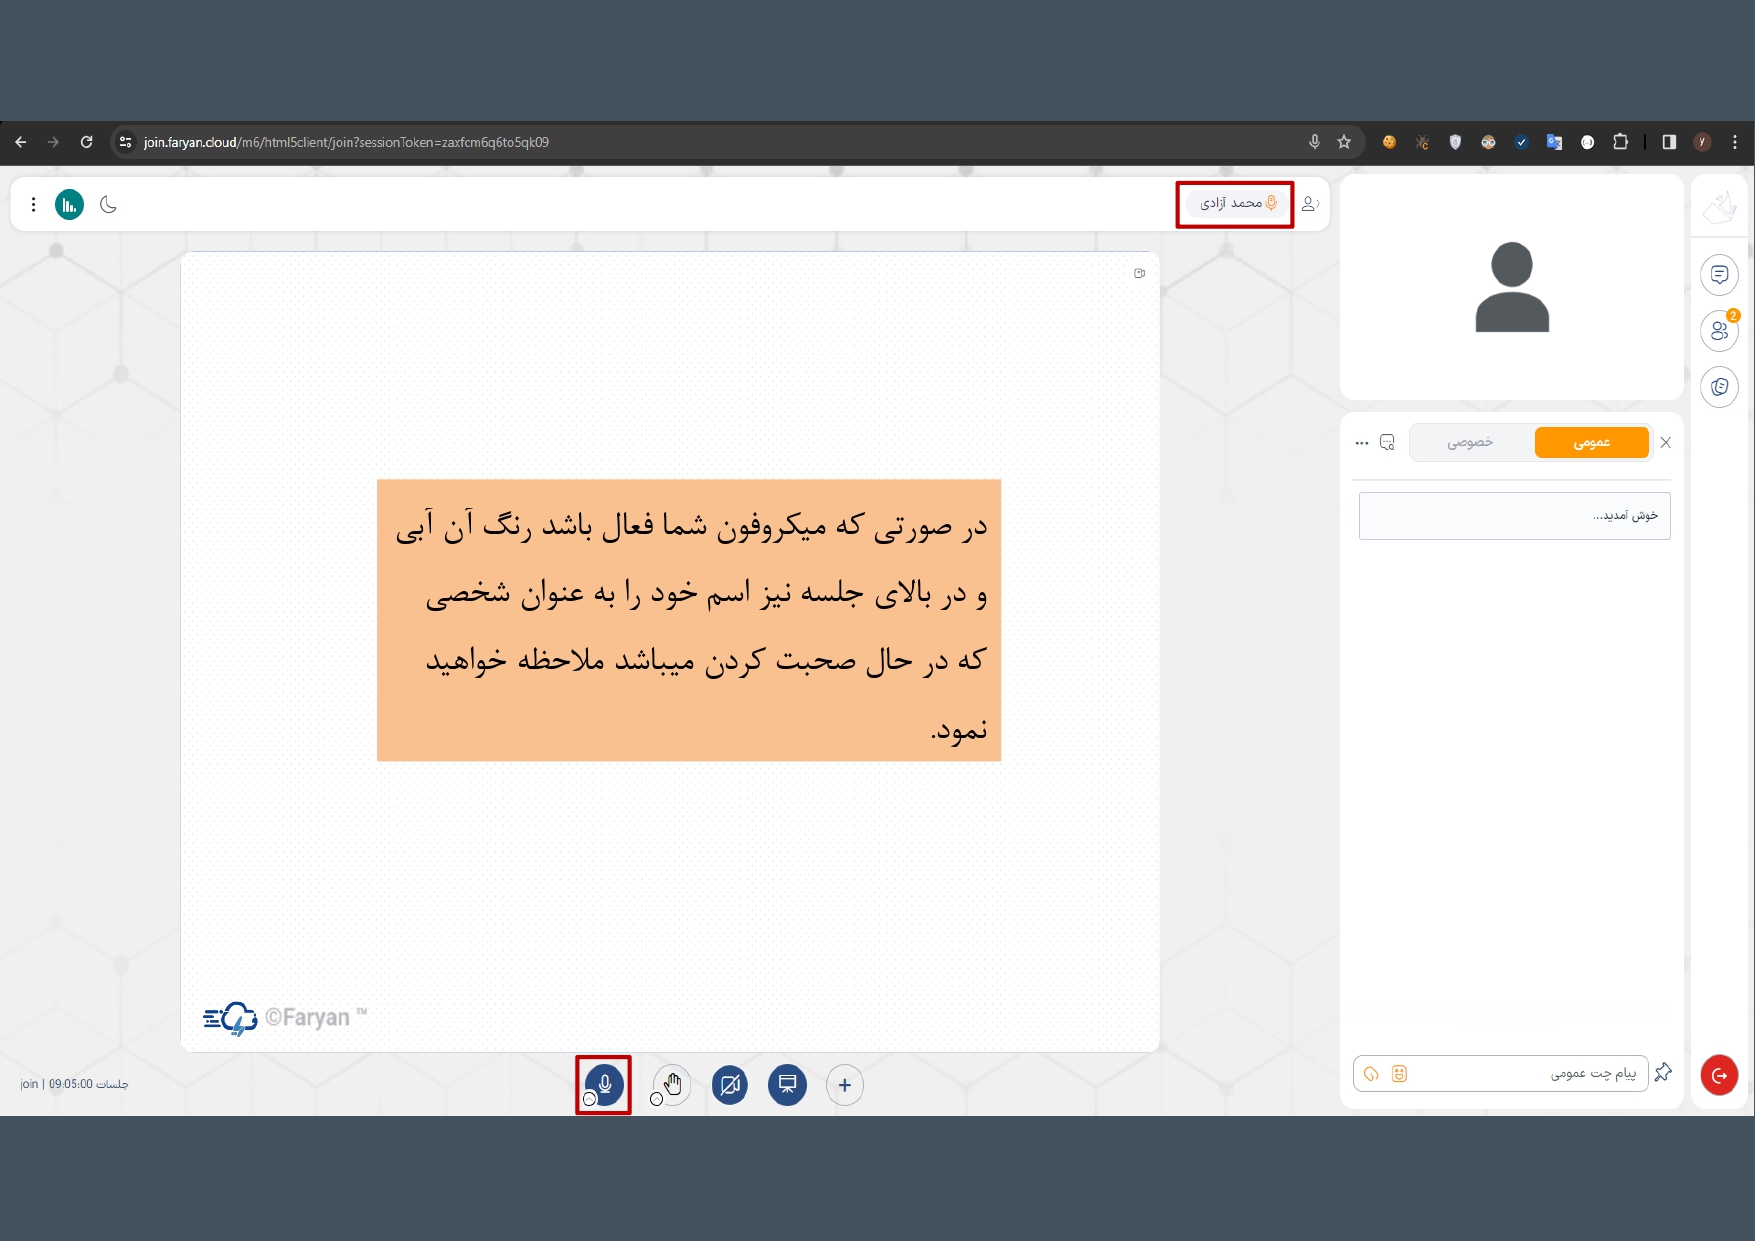Select the عمومی public chat tab
This screenshot has height=1241, width=1755.
(1591, 442)
